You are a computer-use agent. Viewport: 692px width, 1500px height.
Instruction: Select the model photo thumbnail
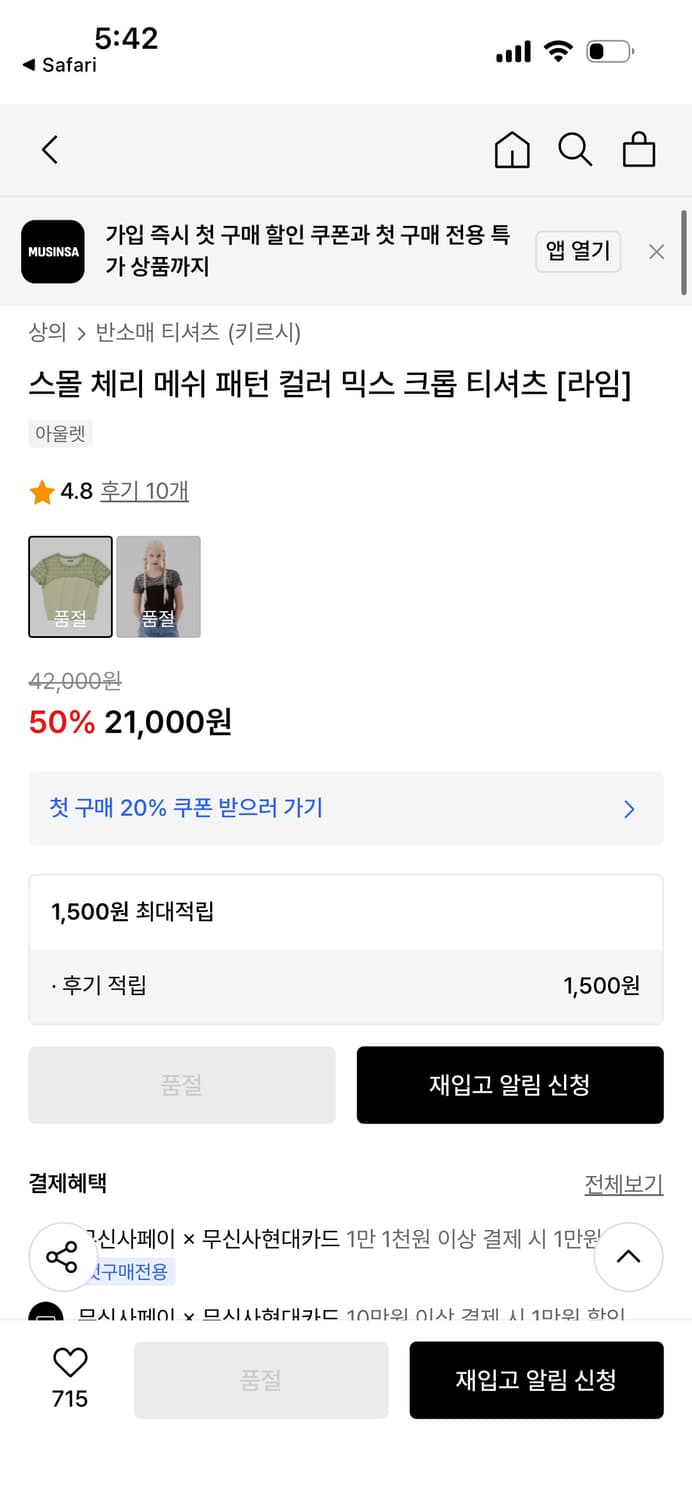[158, 587]
